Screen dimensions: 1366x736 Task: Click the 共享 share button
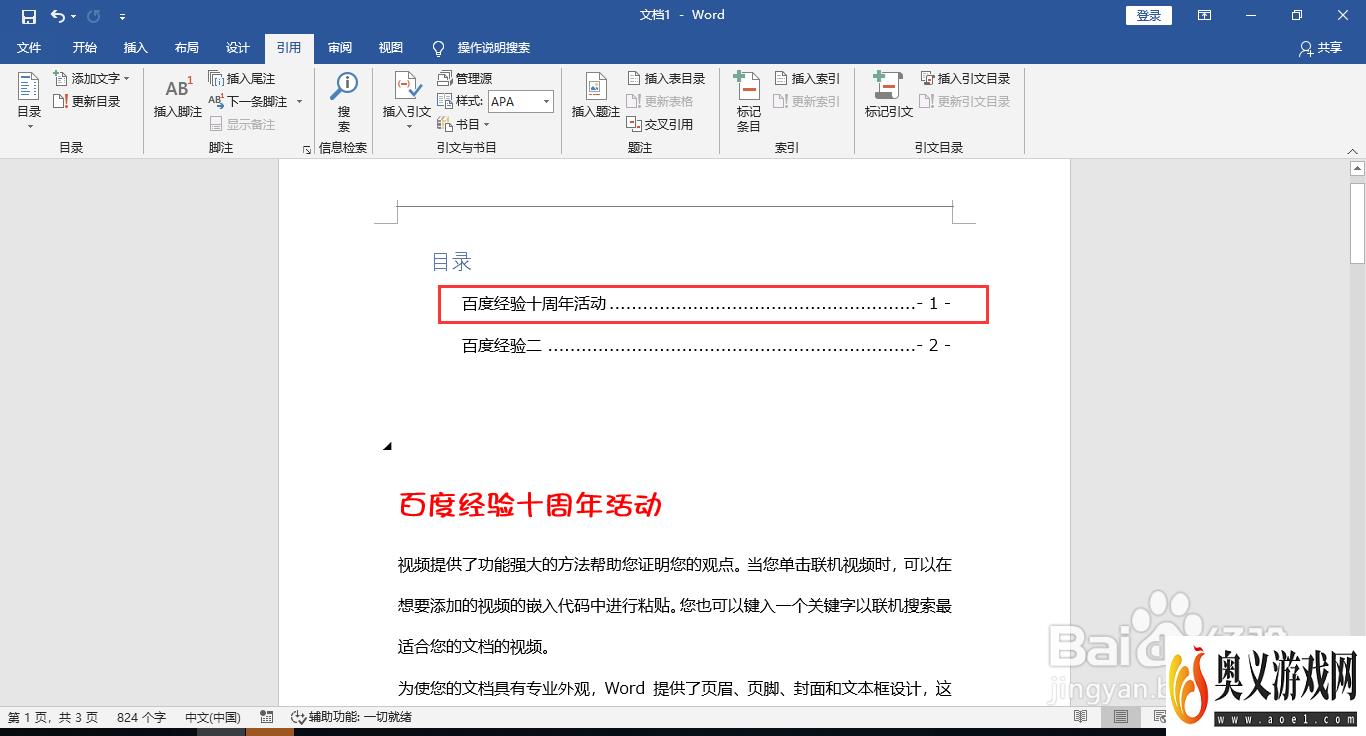pyautogui.click(x=1320, y=48)
